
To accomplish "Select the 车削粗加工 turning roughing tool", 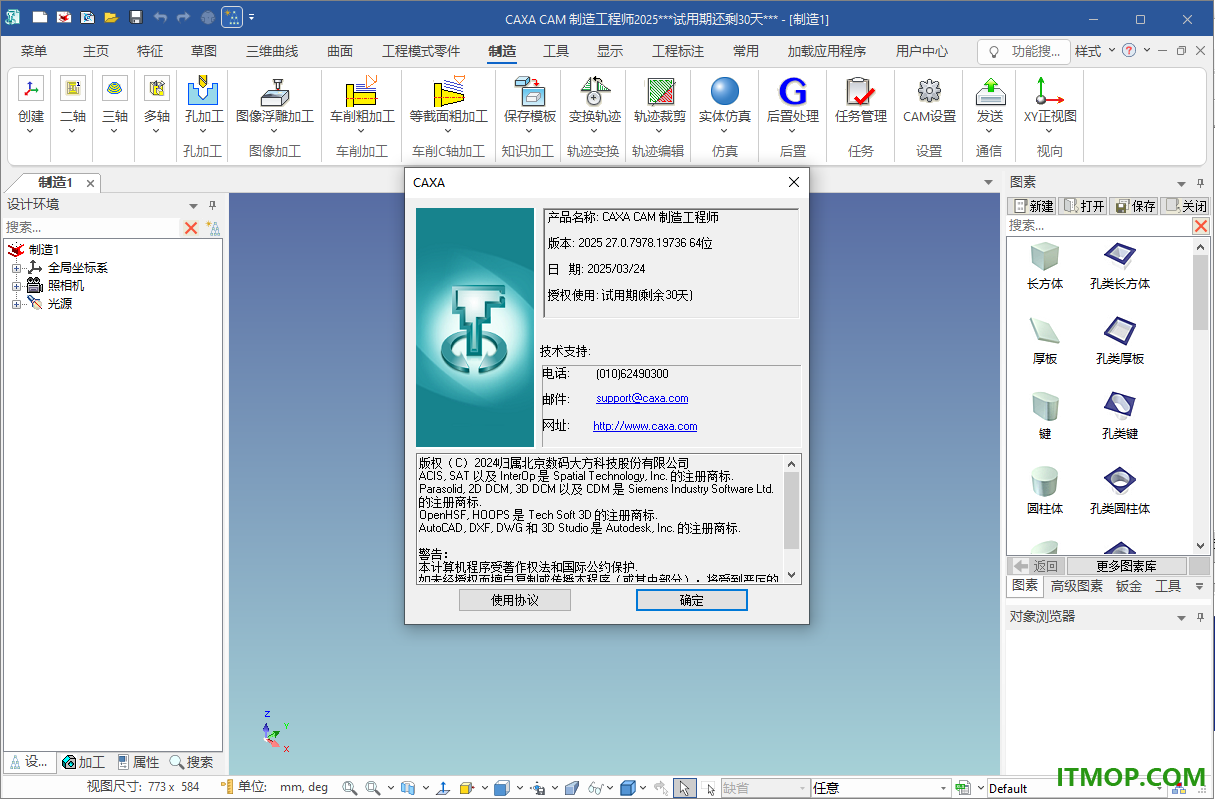I will coord(362,102).
